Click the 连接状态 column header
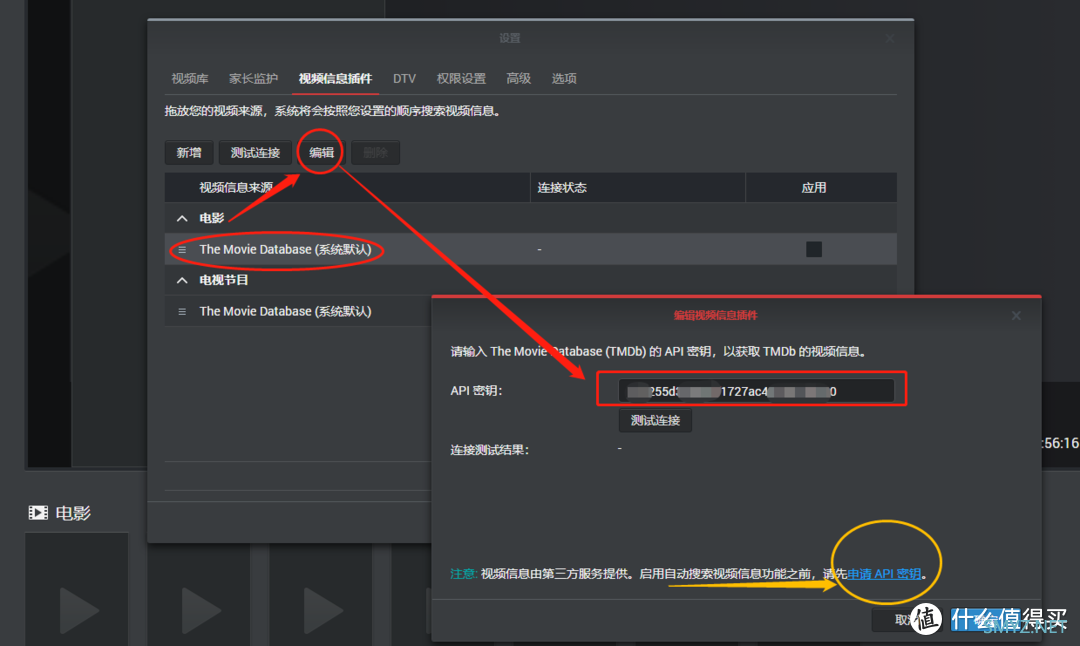Viewport: 1080px width, 646px height. 638,187
